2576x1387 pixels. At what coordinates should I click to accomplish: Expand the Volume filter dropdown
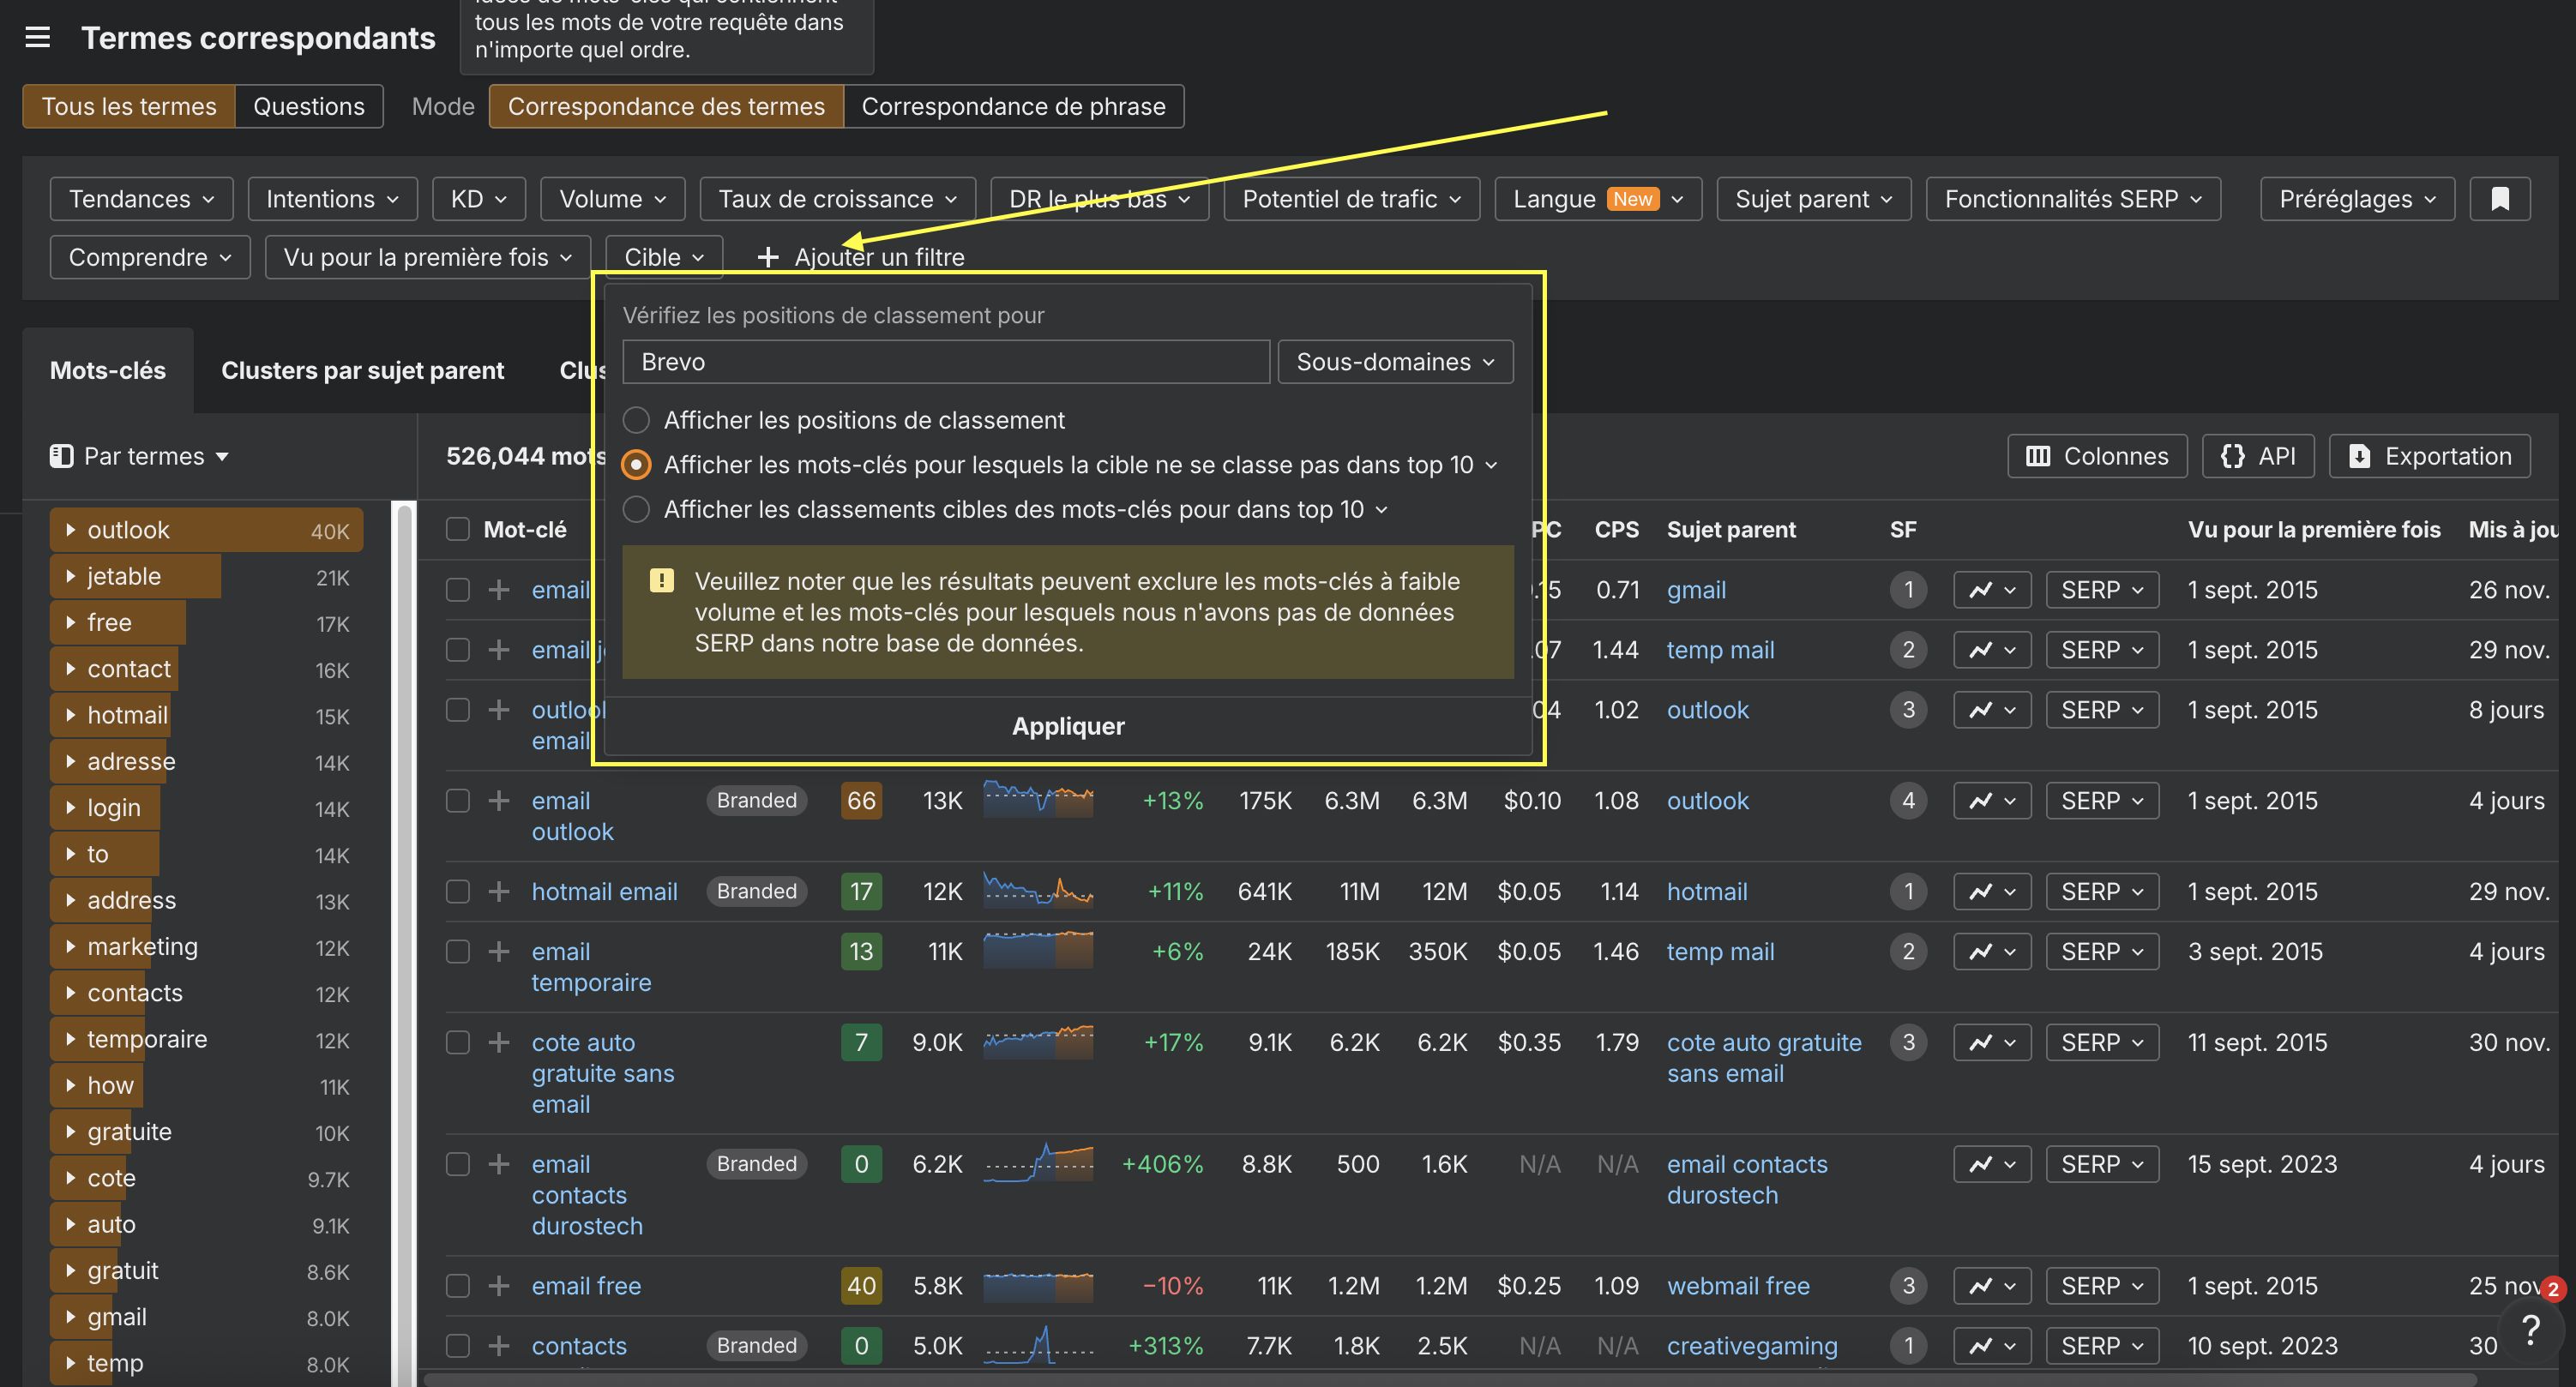tap(612, 198)
